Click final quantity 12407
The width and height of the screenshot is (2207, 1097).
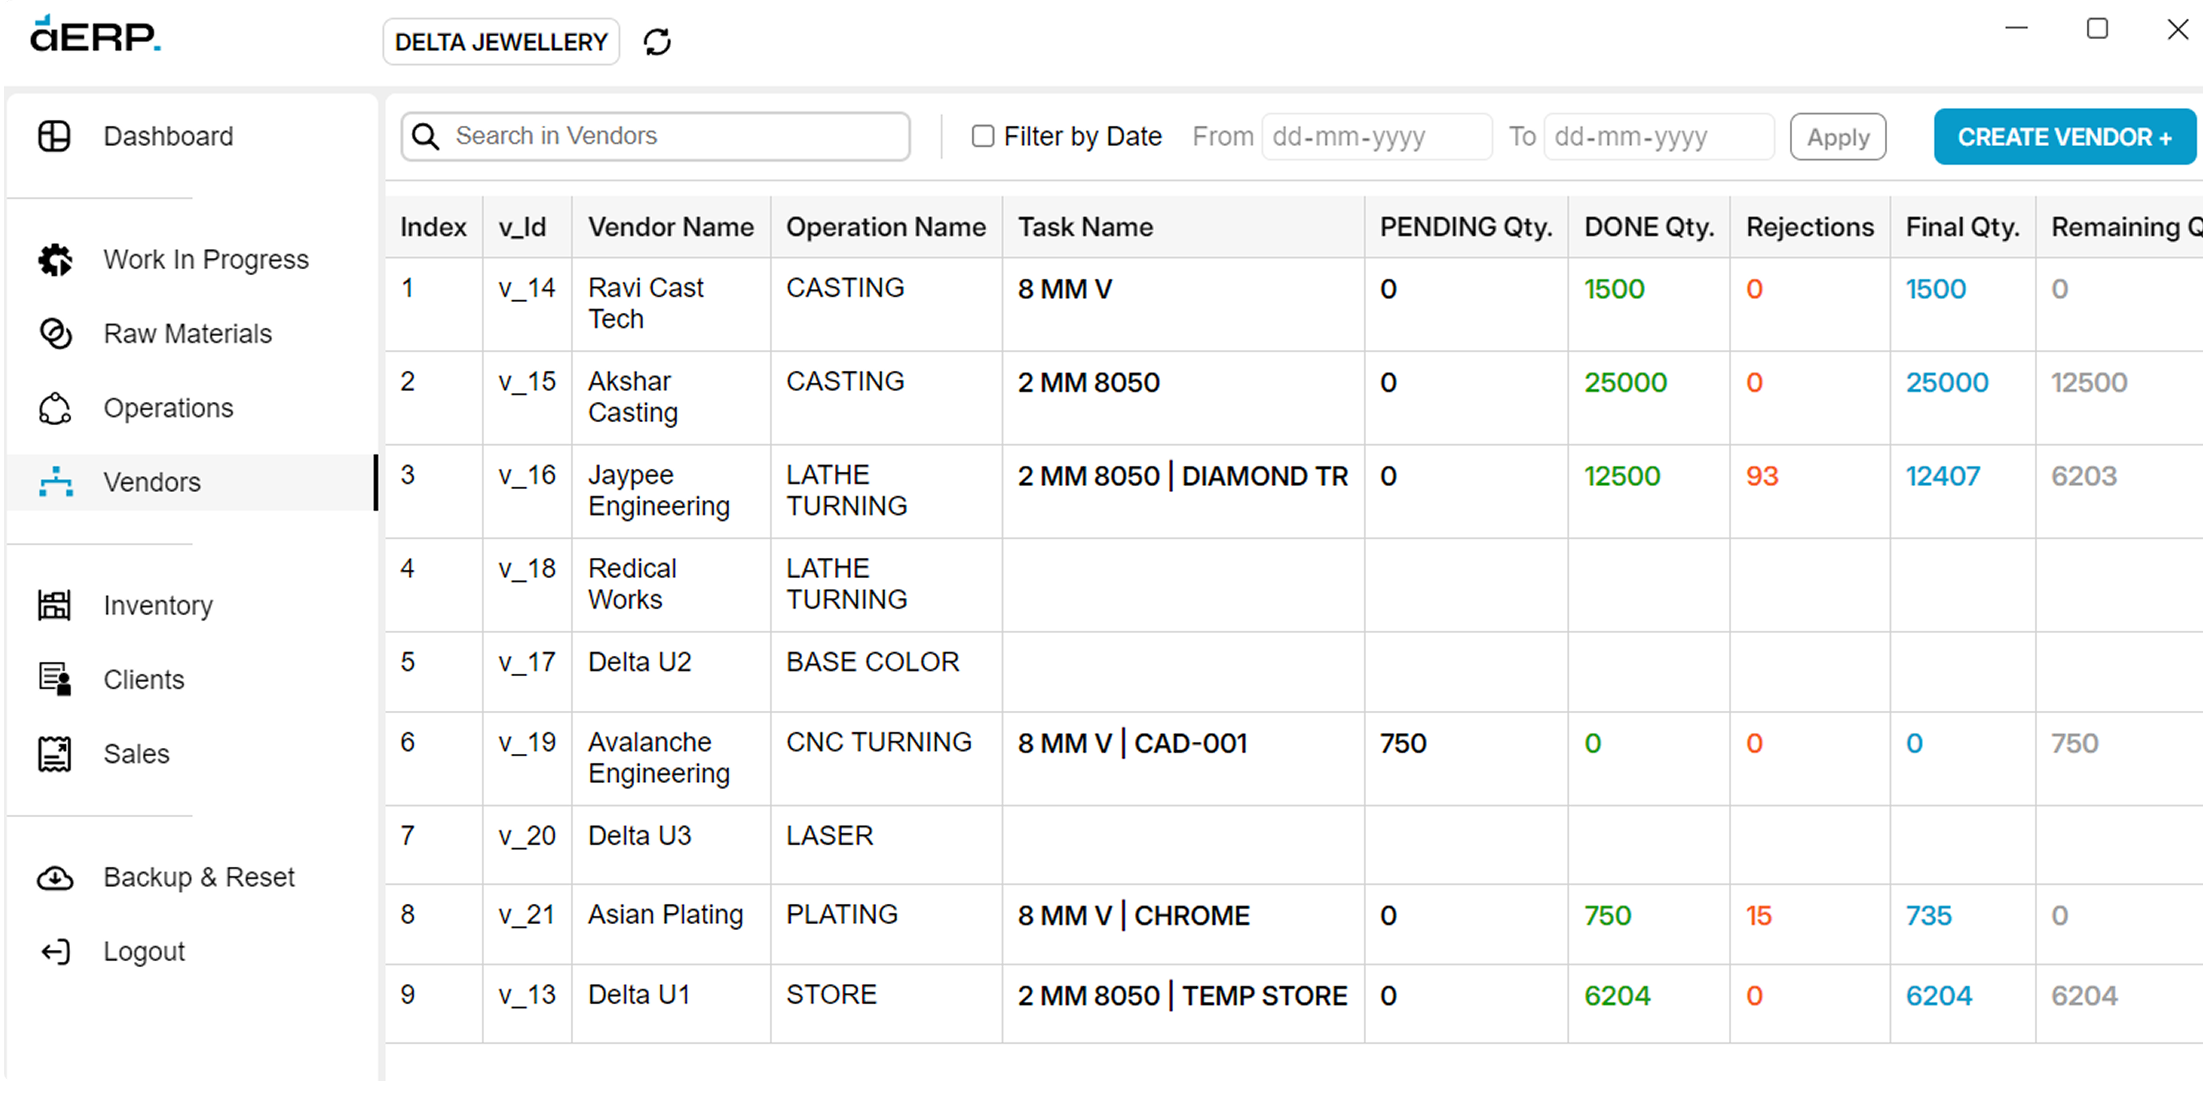tap(1942, 476)
